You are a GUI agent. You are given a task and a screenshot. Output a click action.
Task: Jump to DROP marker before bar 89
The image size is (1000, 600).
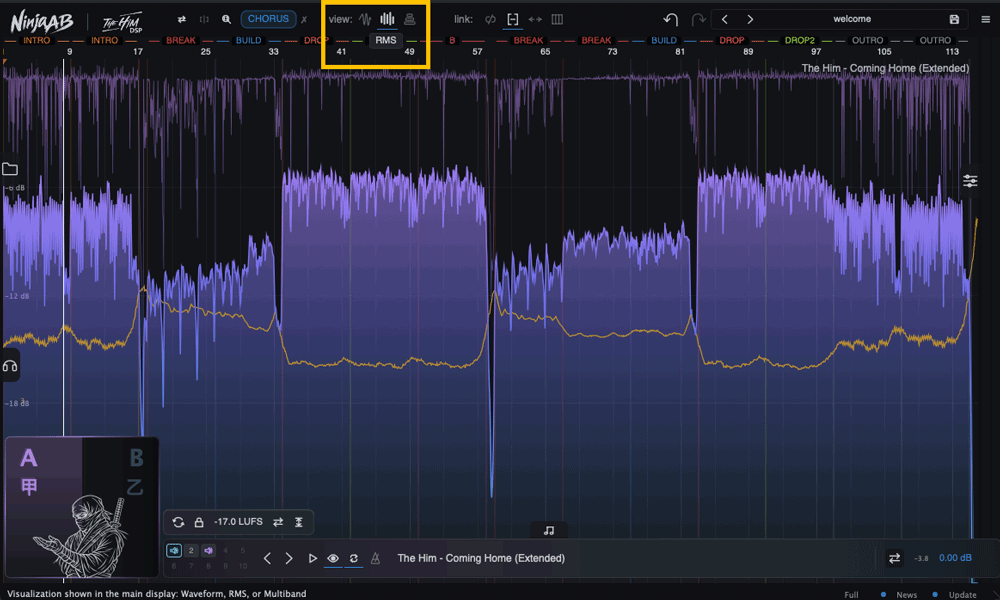(x=732, y=40)
